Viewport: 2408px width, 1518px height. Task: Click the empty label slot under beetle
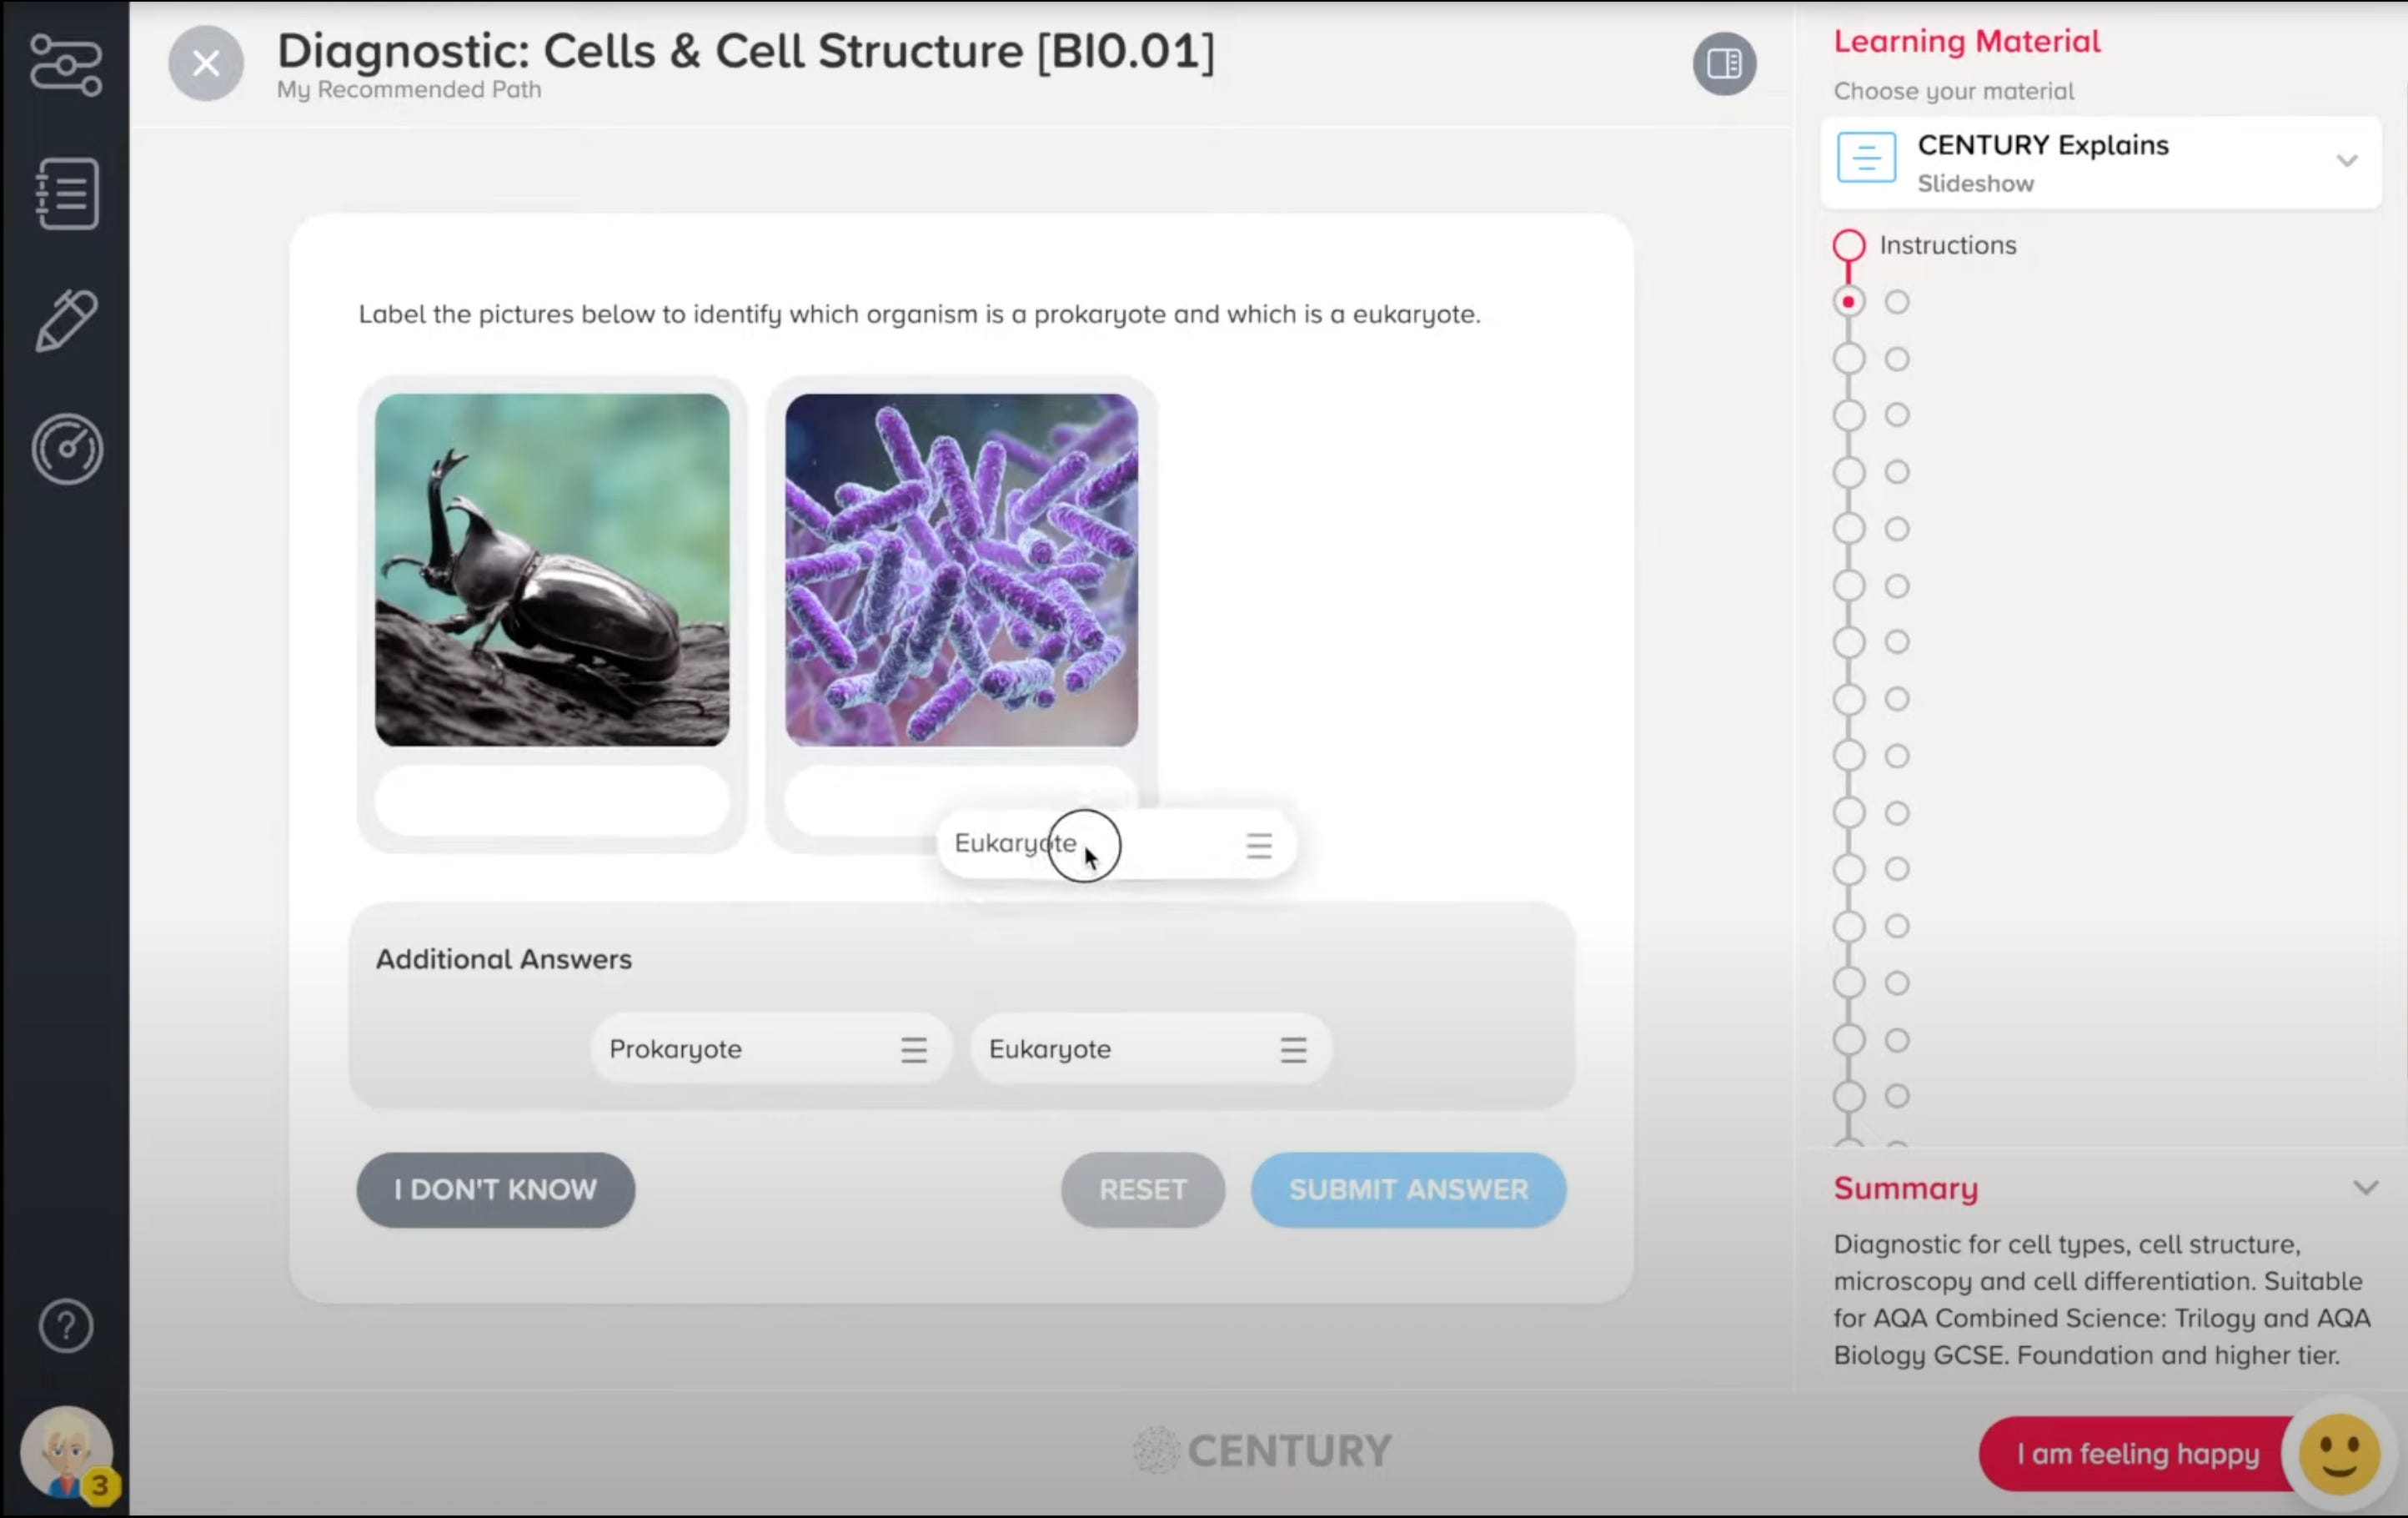552,801
